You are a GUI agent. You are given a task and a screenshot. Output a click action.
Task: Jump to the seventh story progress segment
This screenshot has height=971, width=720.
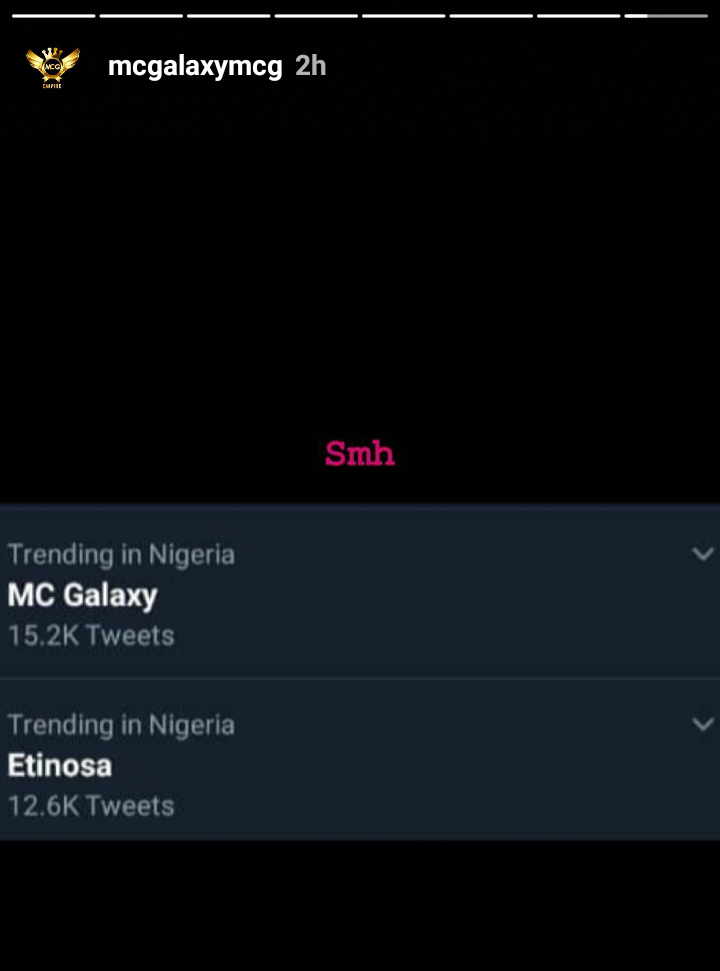click(x=578, y=16)
